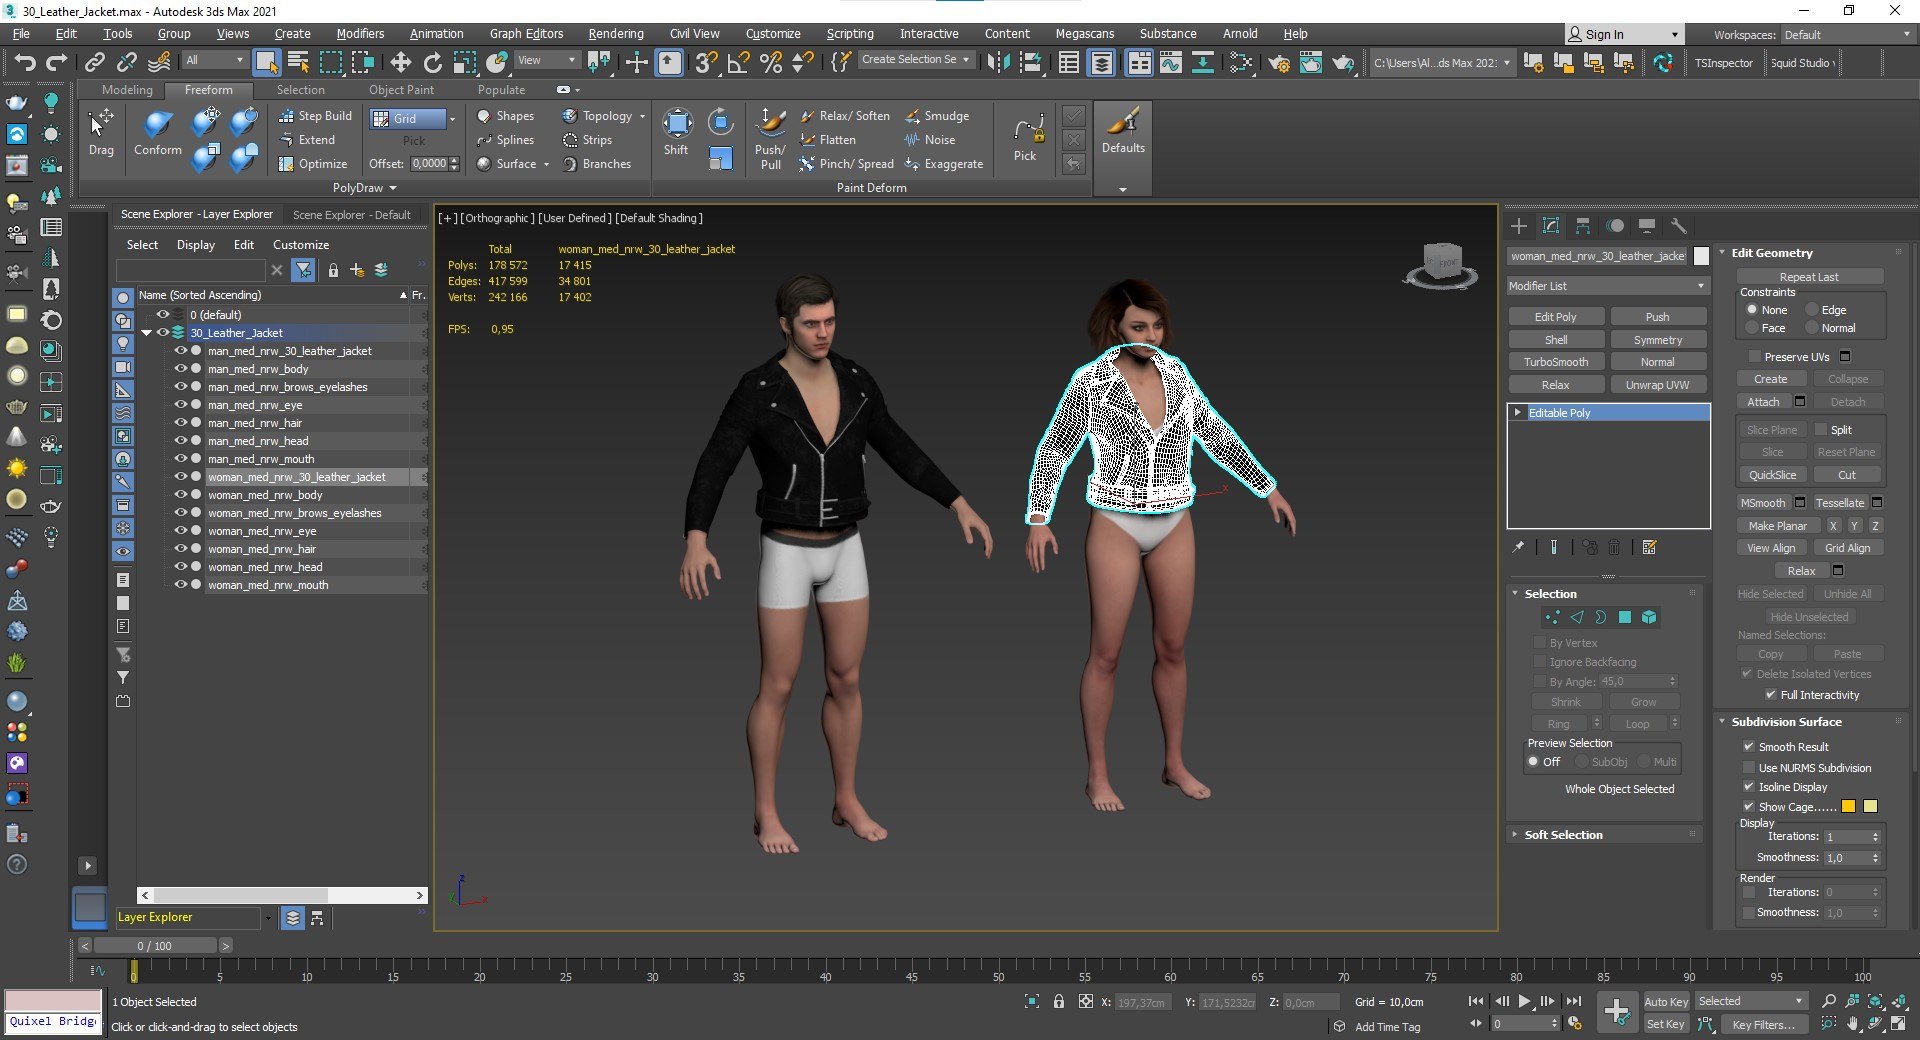Activate the Select and Move tool
The width and height of the screenshot is (1920, 1040).
pyautogui.click(x=400, y=63)
